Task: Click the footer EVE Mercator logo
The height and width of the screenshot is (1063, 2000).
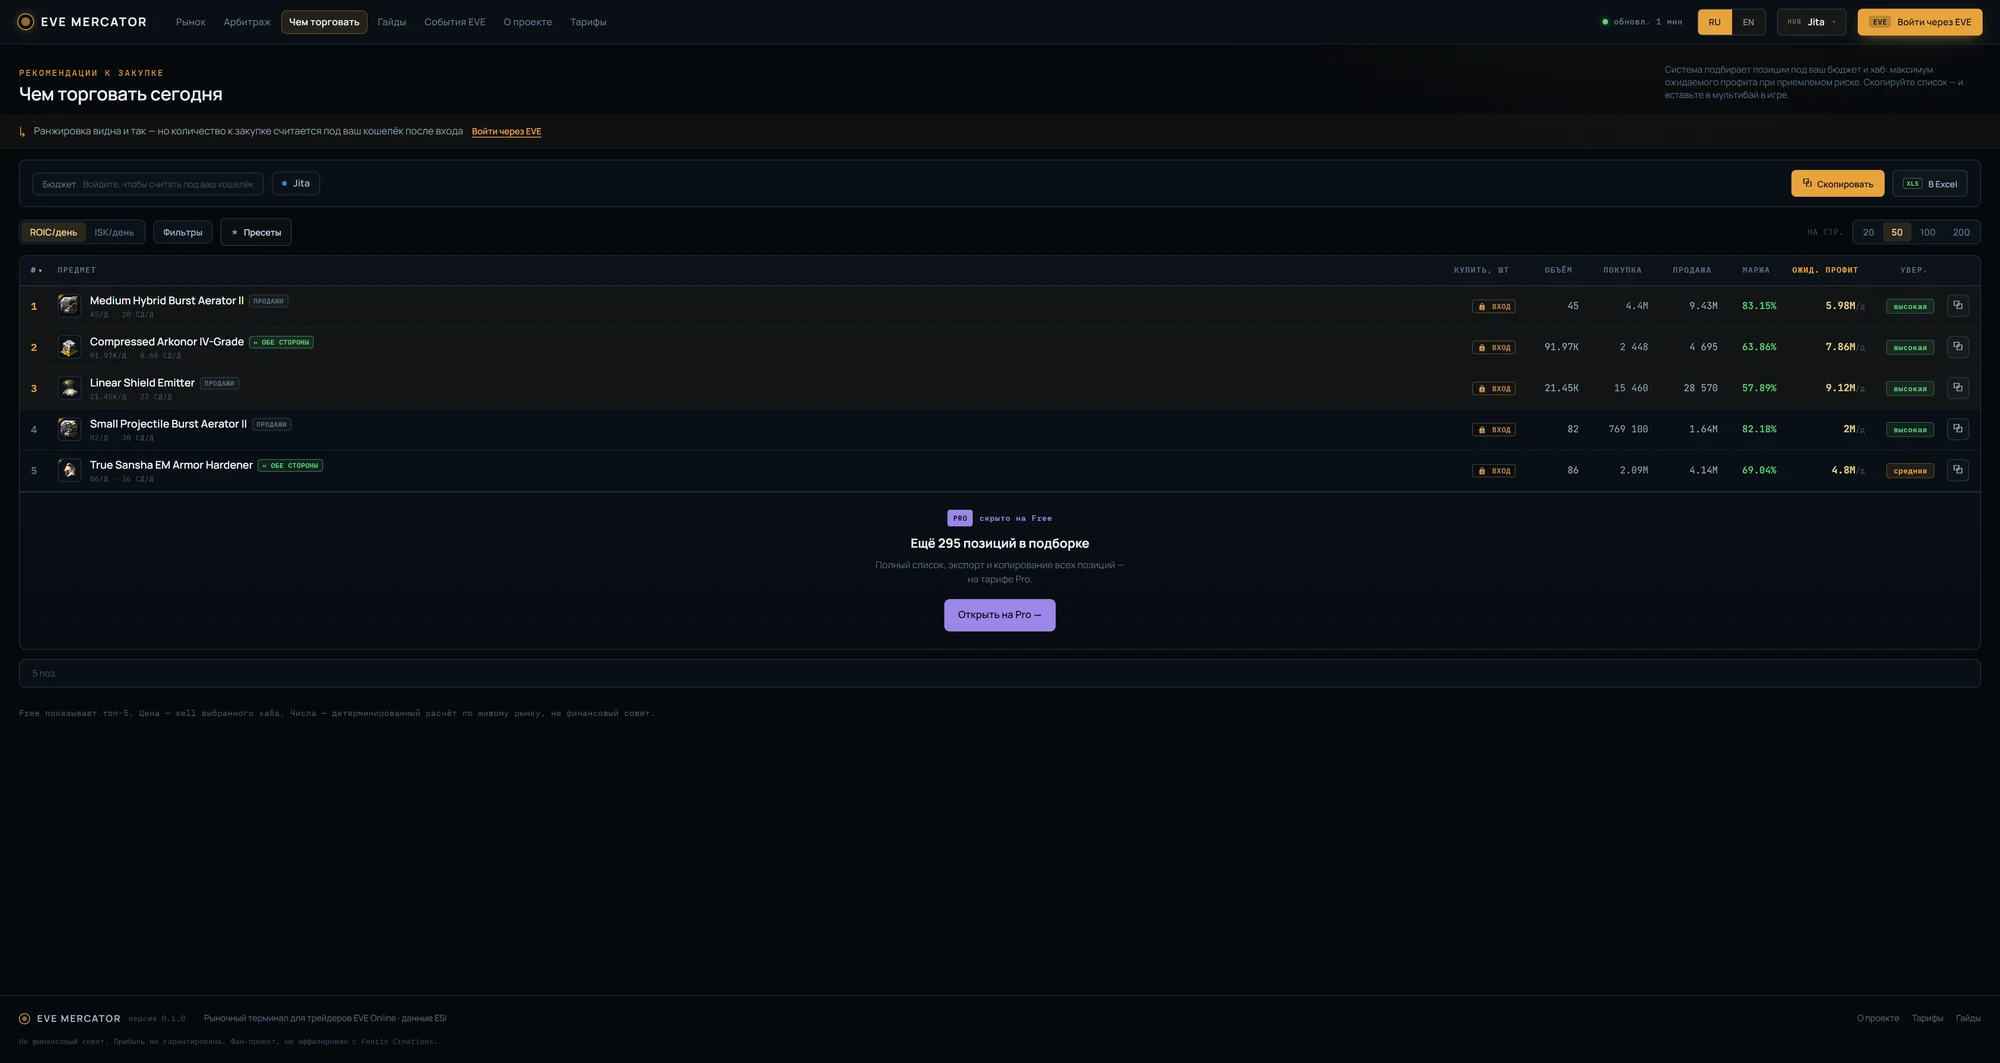Action: [69, 1018]
